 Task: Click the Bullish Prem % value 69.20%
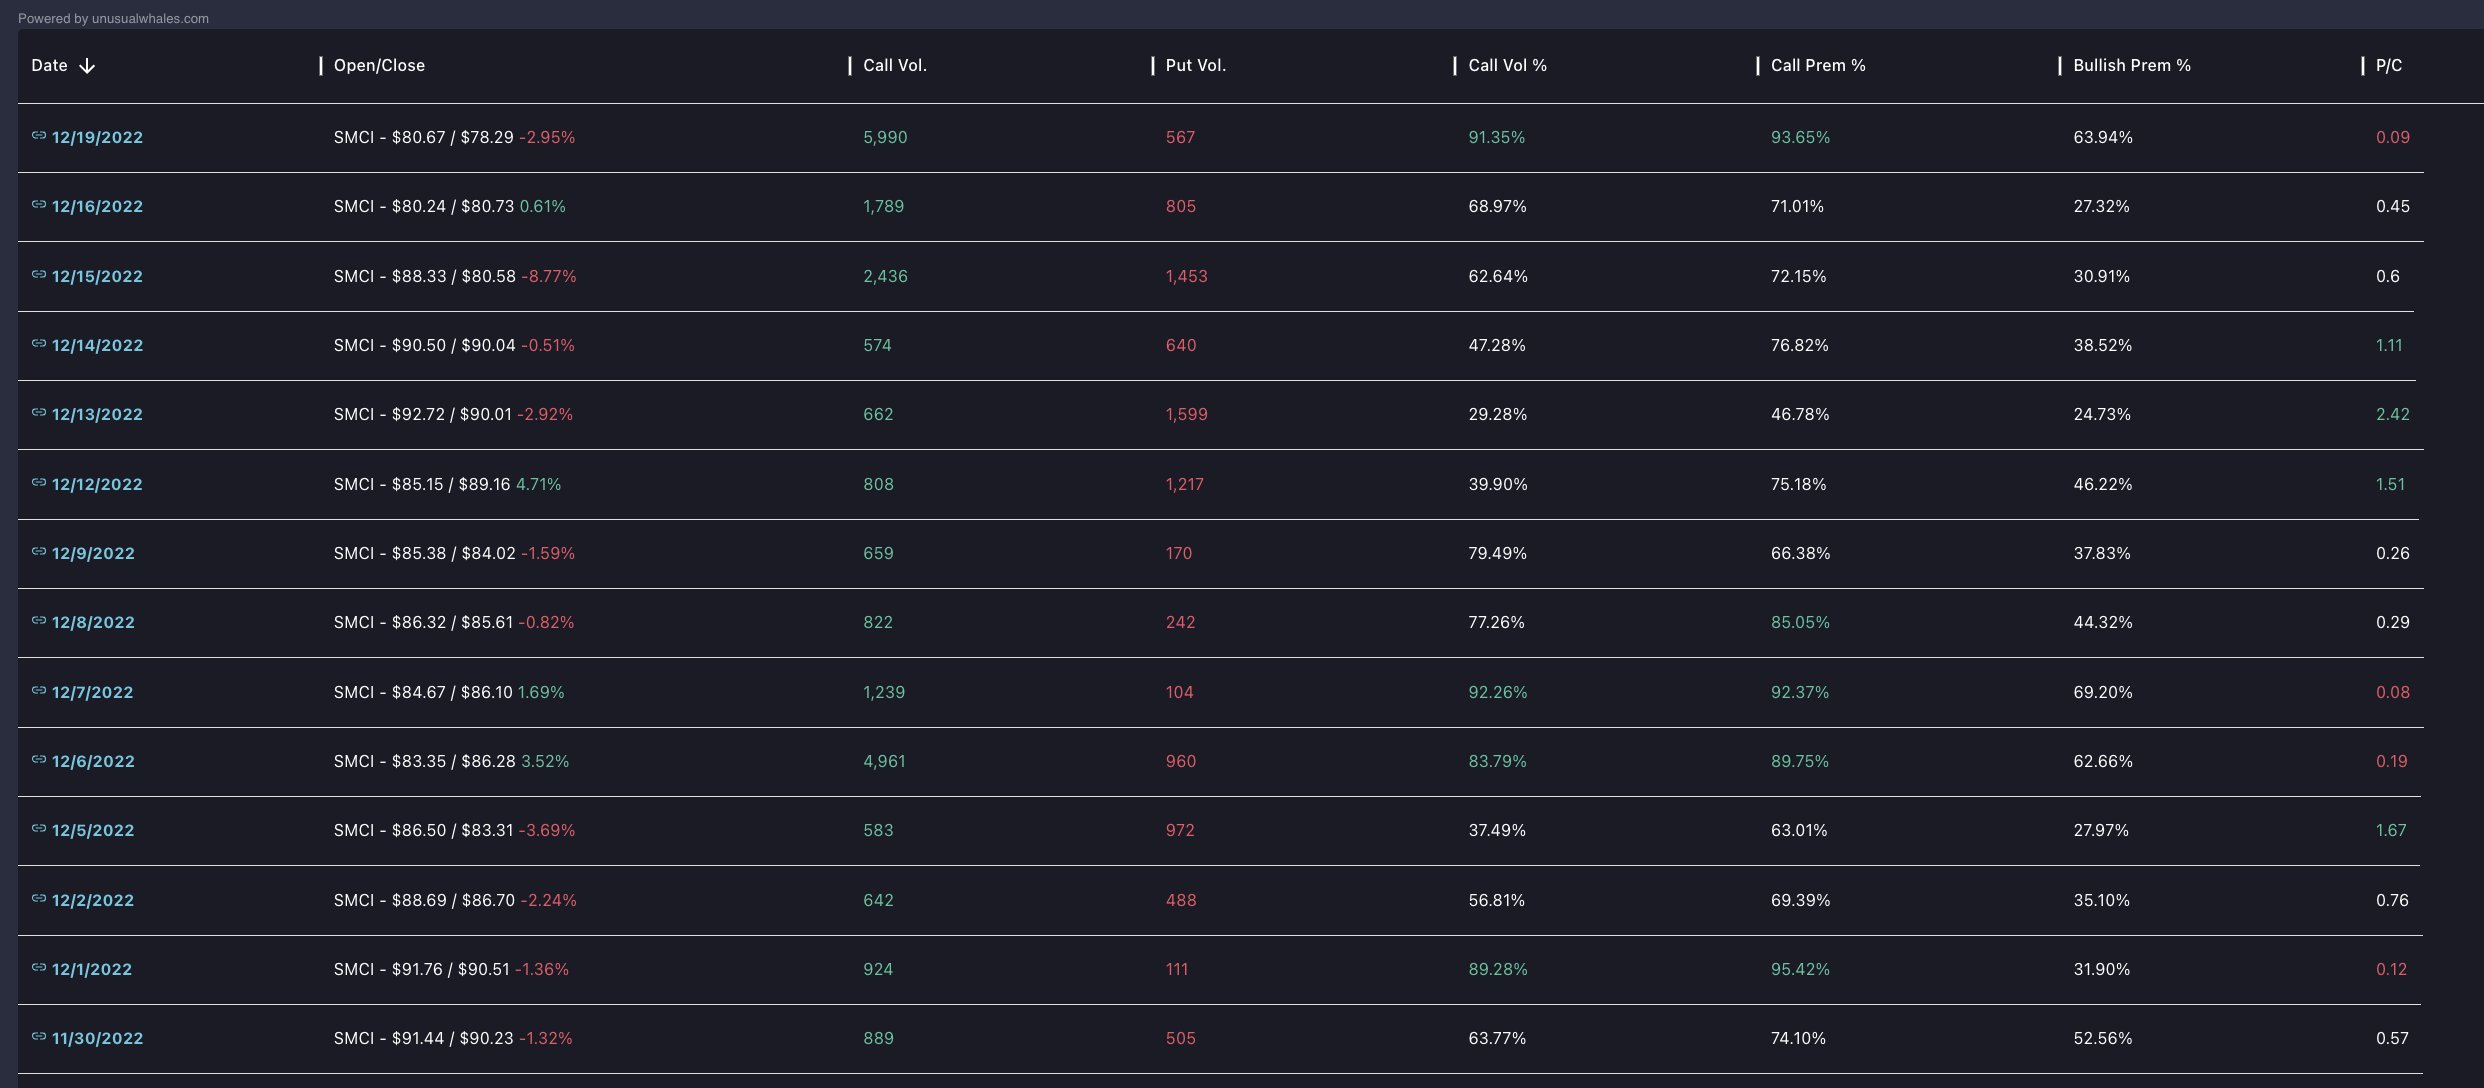coord(2103,692)
